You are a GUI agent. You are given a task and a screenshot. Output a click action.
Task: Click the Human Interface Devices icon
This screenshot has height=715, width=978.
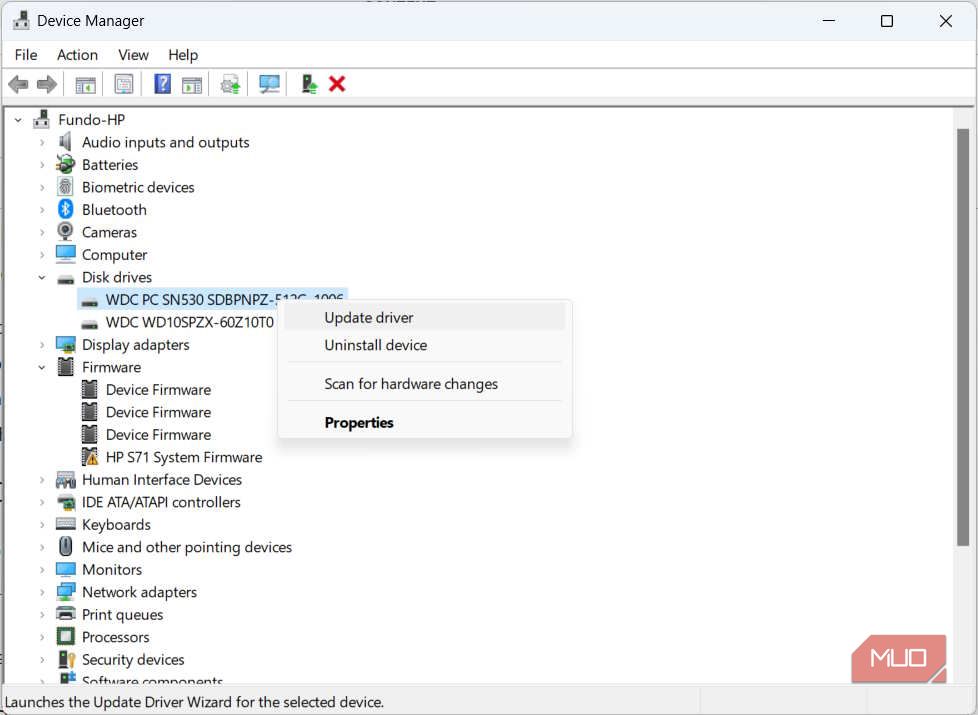click(x=65, y=479)
